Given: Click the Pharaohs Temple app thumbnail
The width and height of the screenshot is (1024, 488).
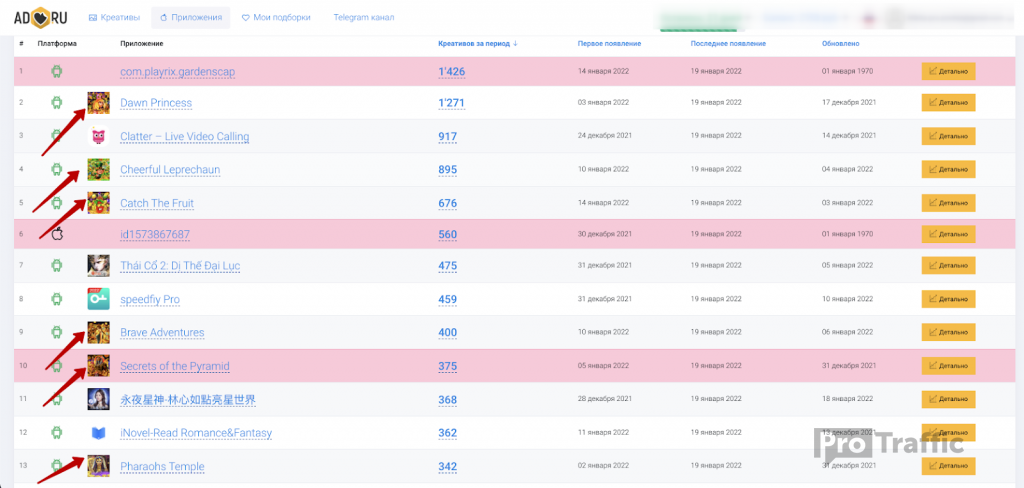Looking at the screenshot, I should click(x=98, y=466).
